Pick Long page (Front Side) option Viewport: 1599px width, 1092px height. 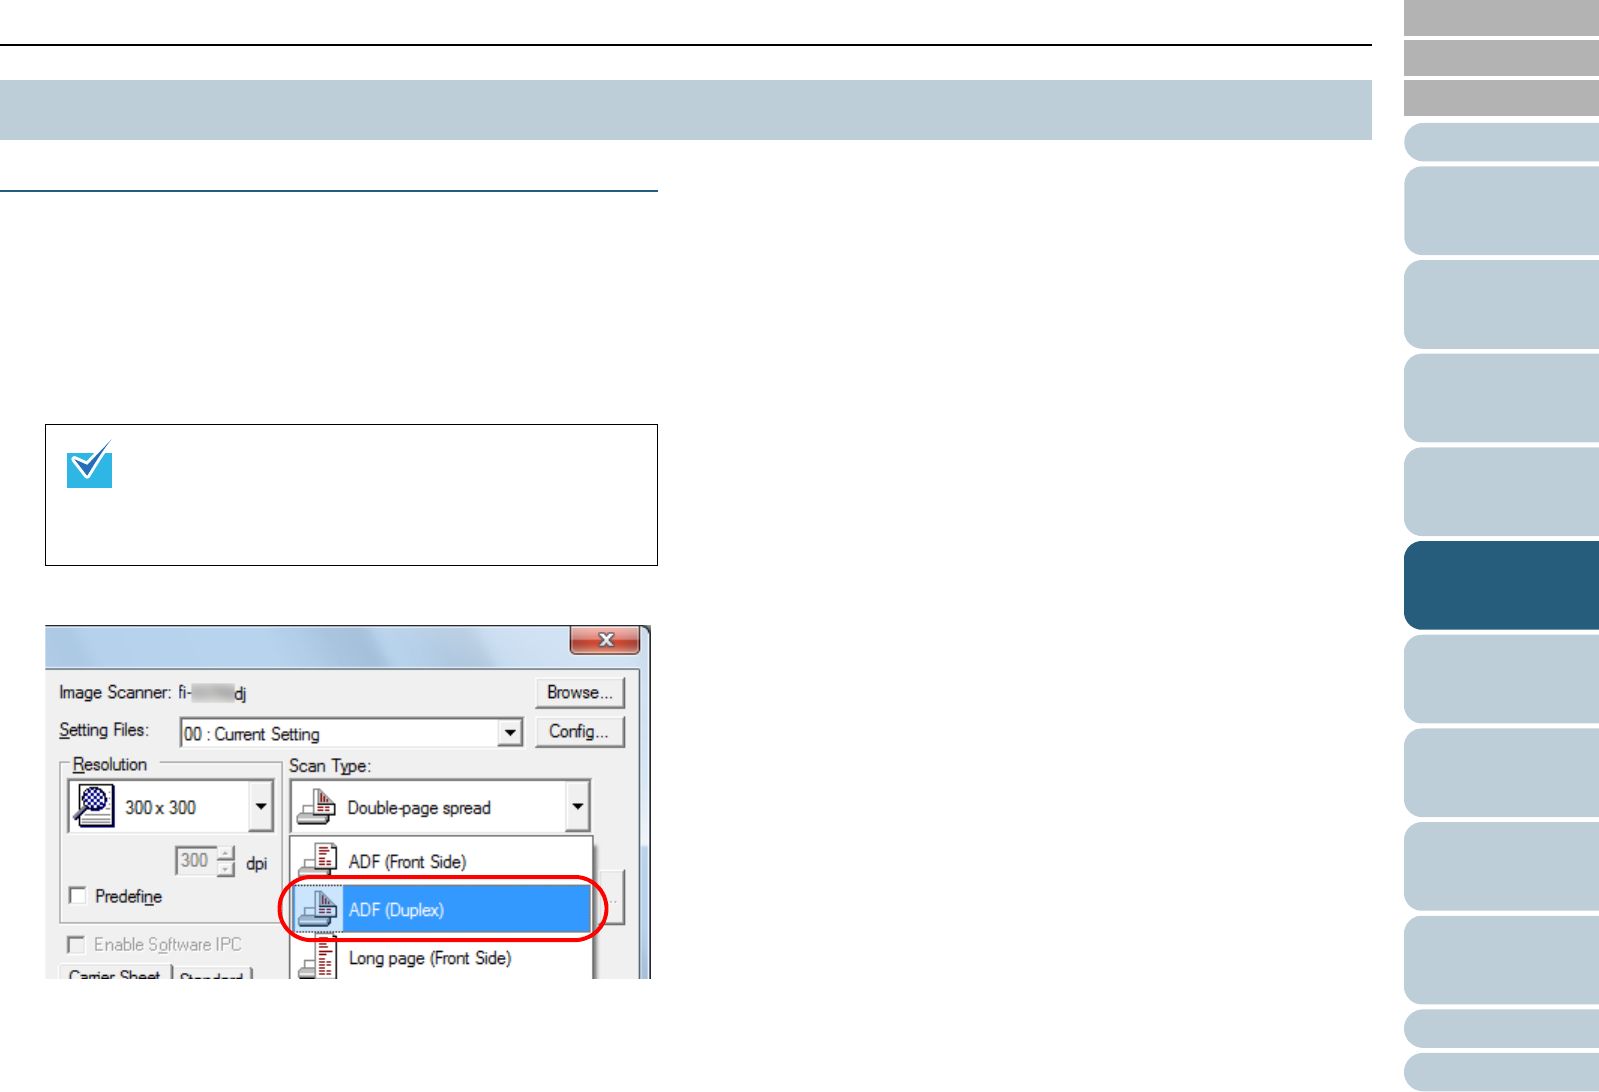click(x=441, y=958)
